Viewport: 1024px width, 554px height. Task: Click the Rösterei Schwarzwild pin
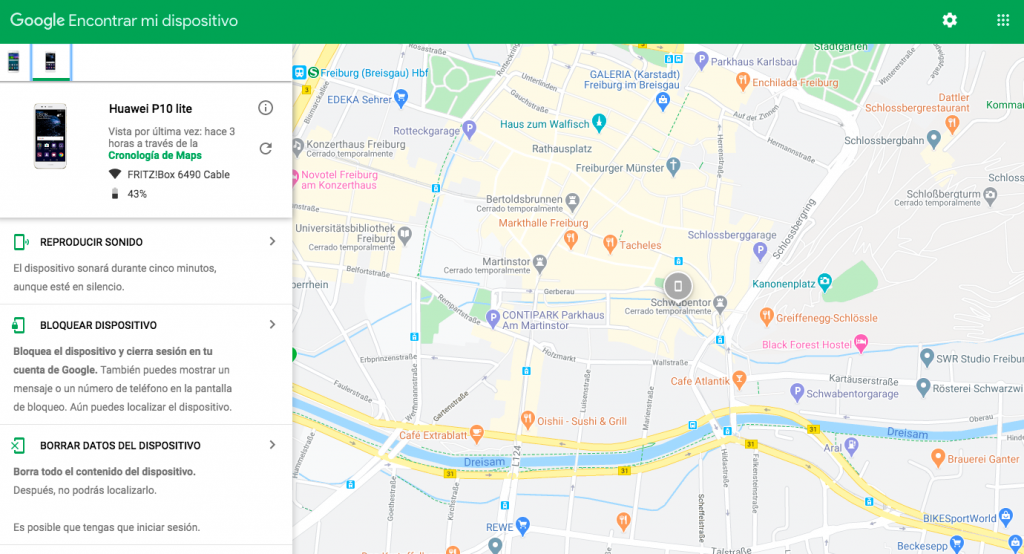point(923,386)
